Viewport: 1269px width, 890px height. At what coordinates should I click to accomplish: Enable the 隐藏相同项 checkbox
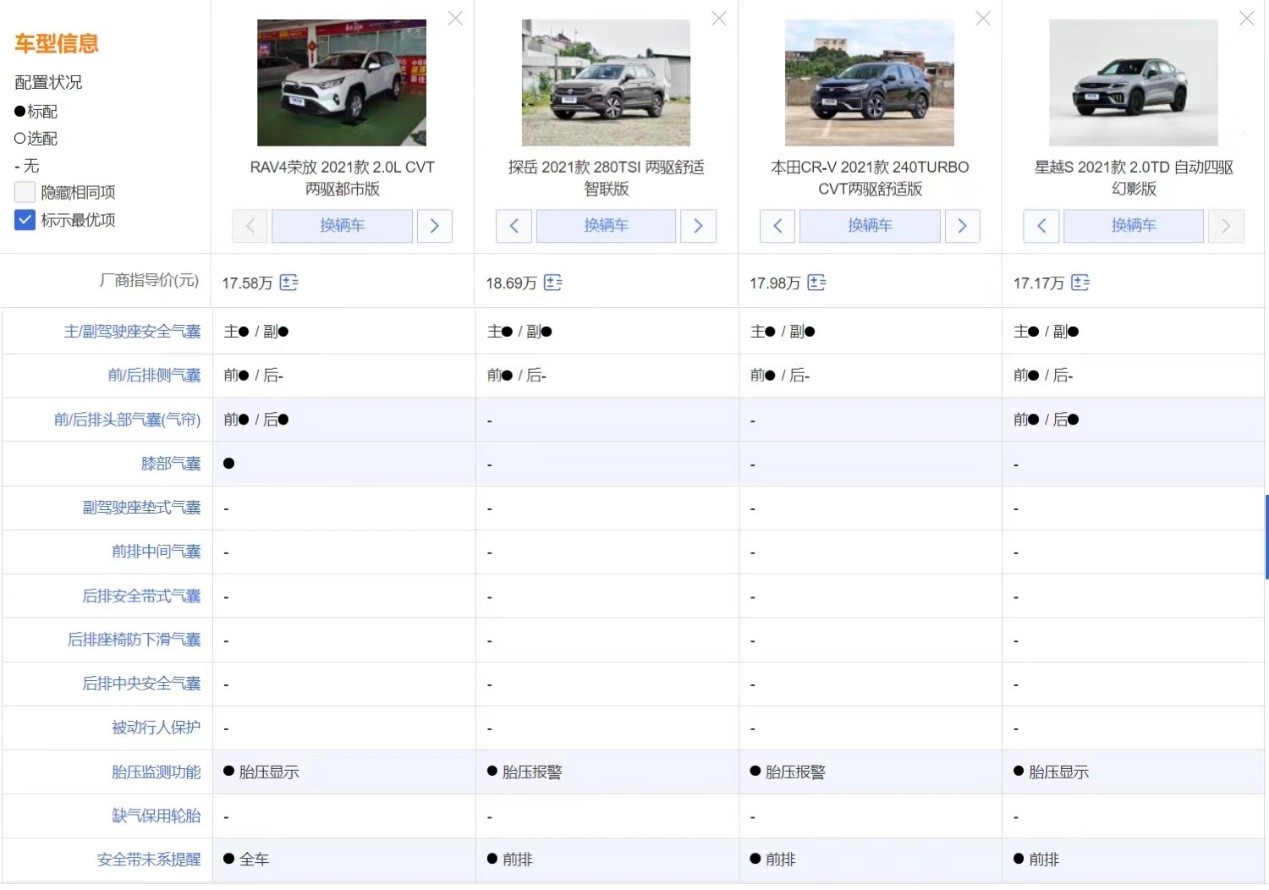(x=23, y=192)
